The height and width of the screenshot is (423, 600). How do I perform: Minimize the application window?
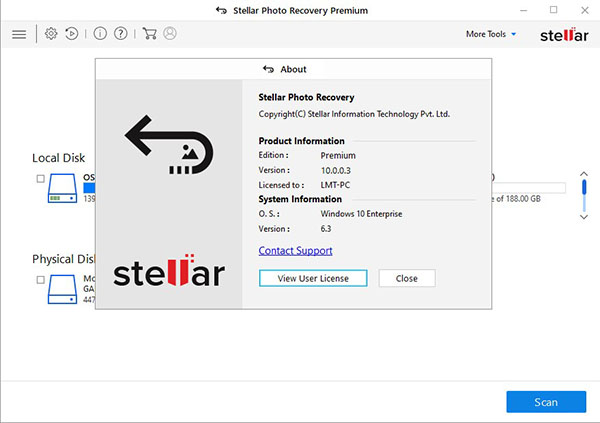tap(523, 10)
